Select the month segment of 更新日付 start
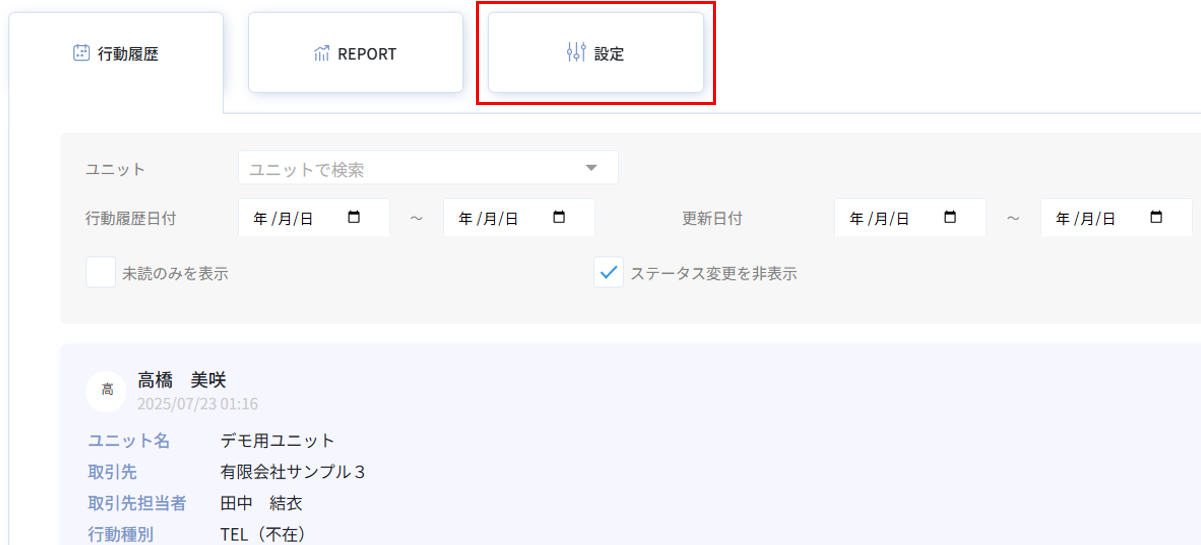This screenshot has width=1201, height=545. [x=877, y=218]
